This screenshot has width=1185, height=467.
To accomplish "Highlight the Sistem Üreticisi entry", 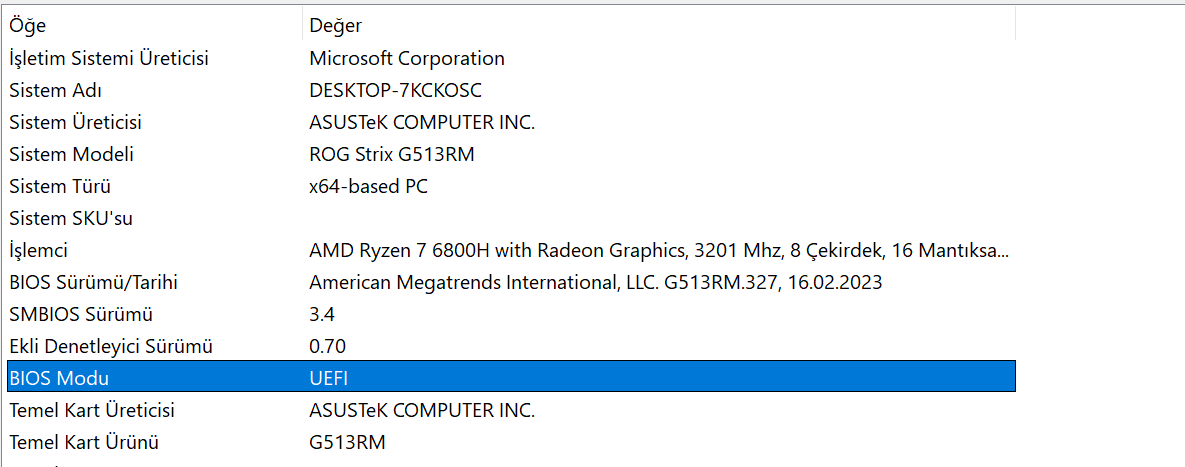I will [75, 122].
